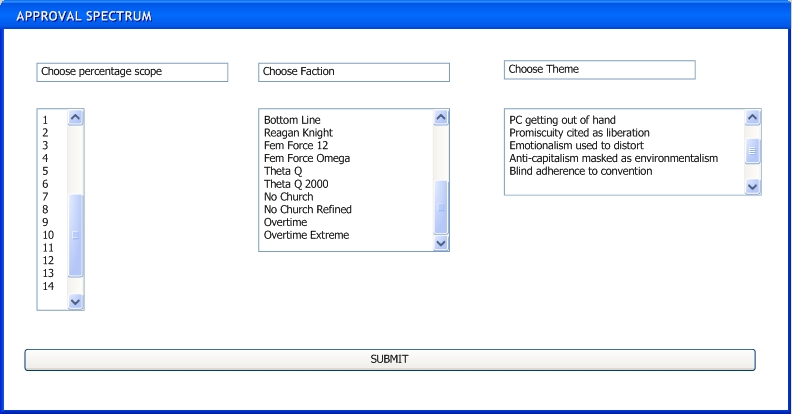792x414 pixels.
Task: Click the up arrow of Faction list scrollbar
Action: (440, 118)
